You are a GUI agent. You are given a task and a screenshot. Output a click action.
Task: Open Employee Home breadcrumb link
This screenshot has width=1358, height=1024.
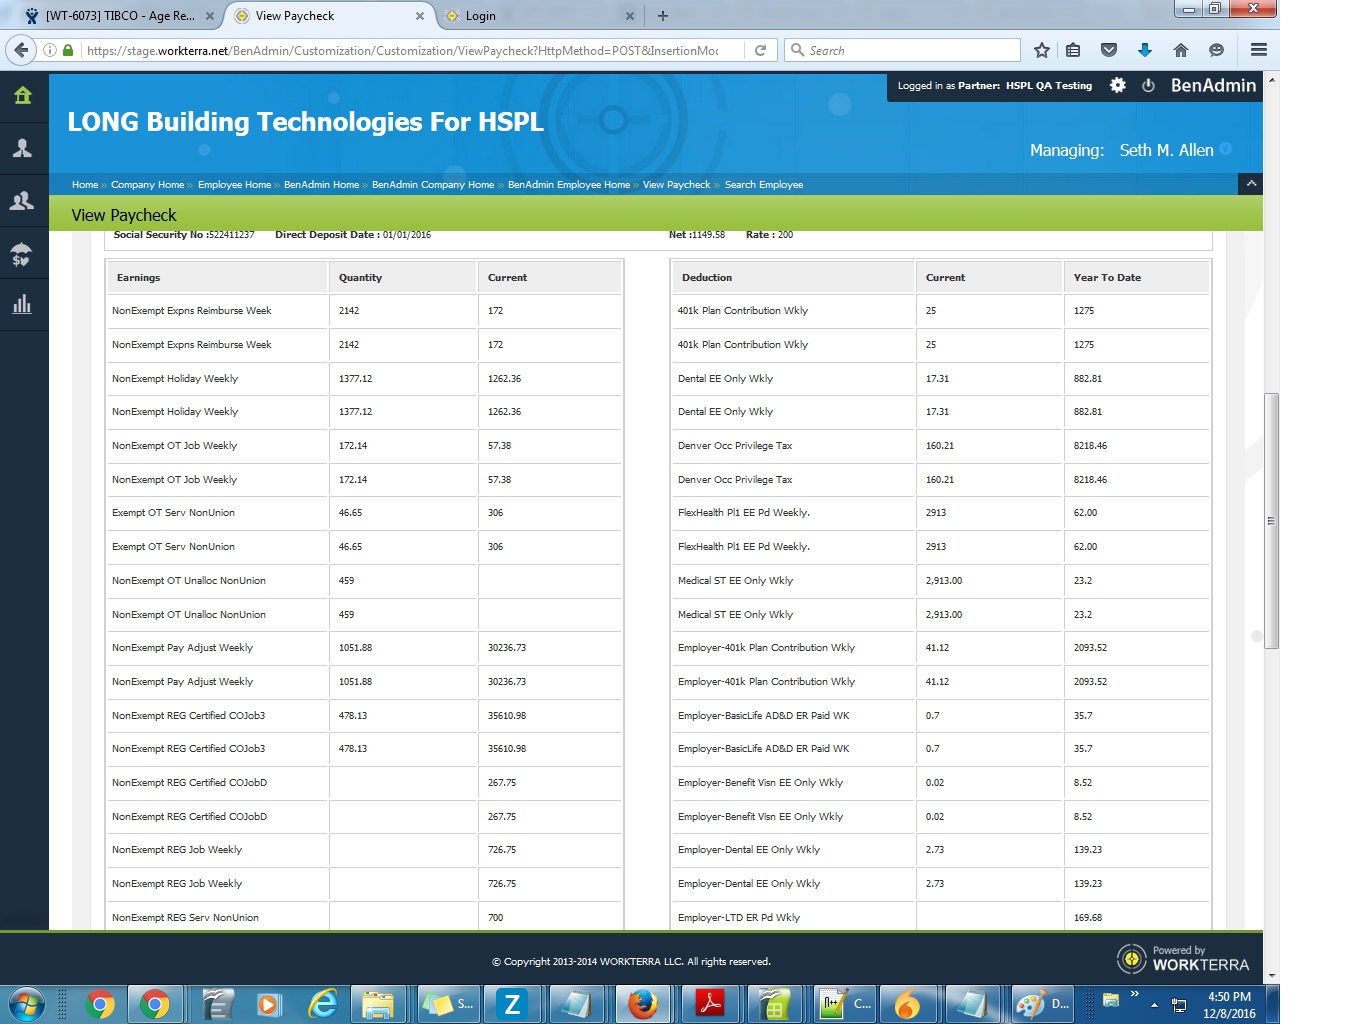tap(234, 185)
